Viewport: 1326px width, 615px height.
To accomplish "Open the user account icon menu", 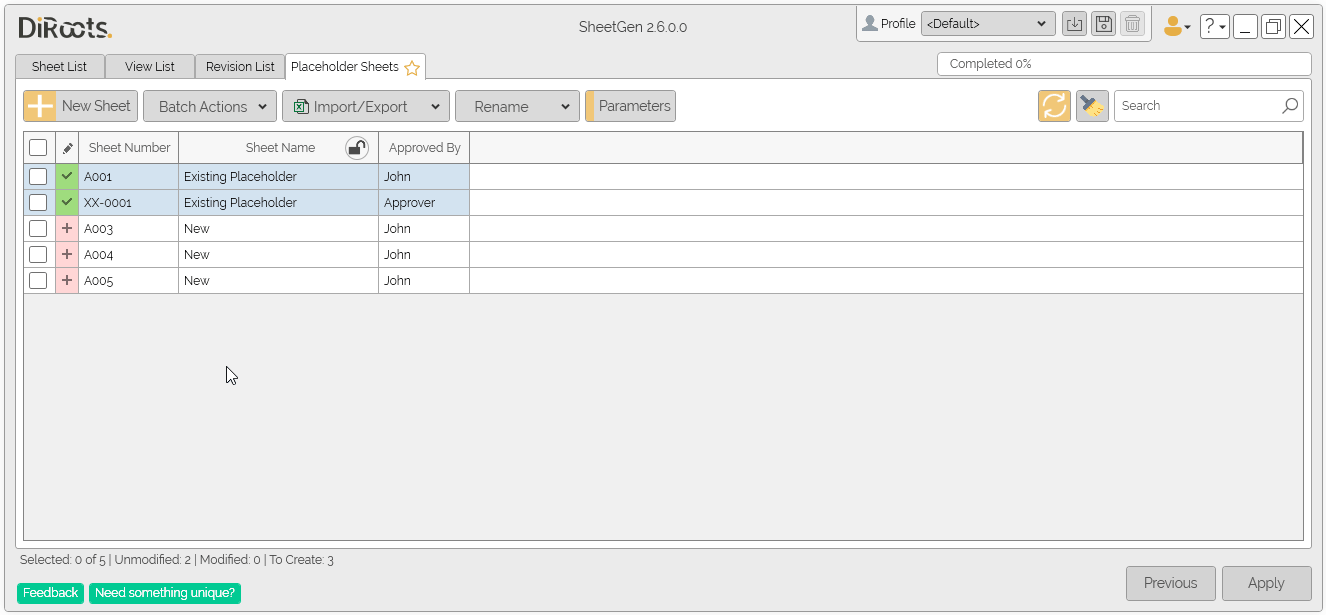I will click(1176, 27).
